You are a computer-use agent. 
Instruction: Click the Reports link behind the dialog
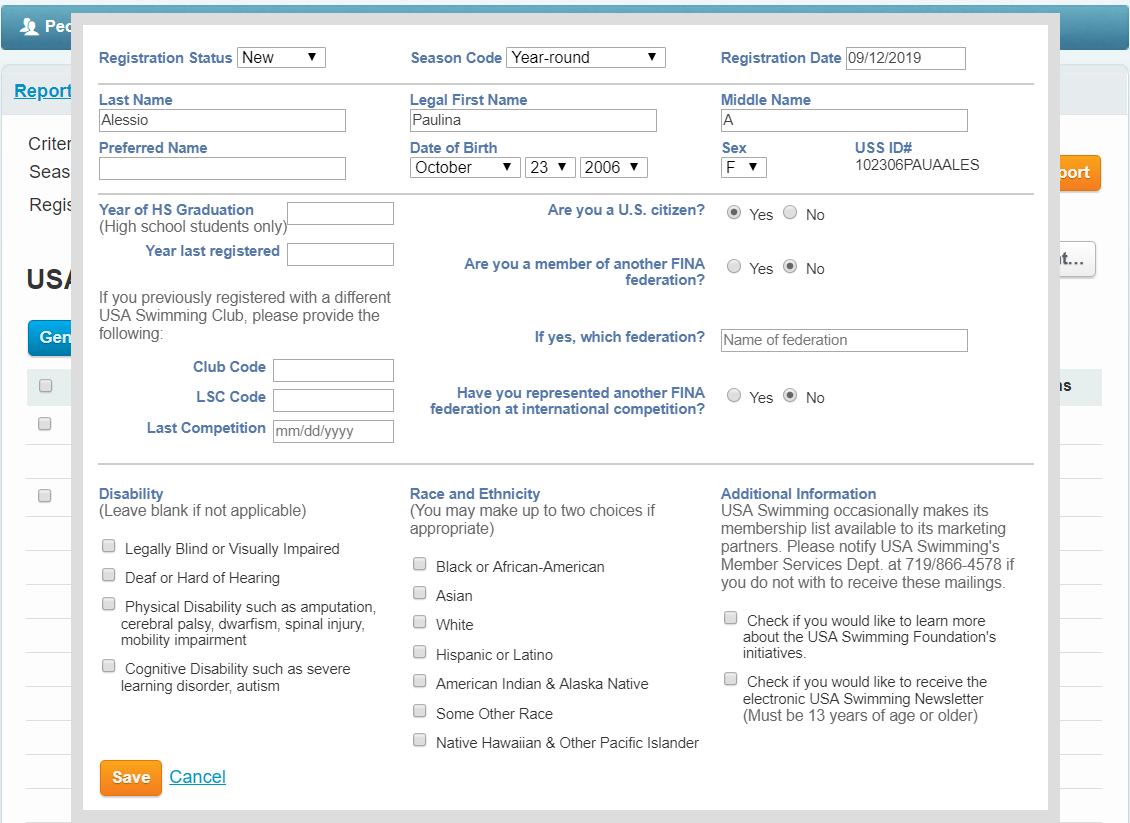43,91
